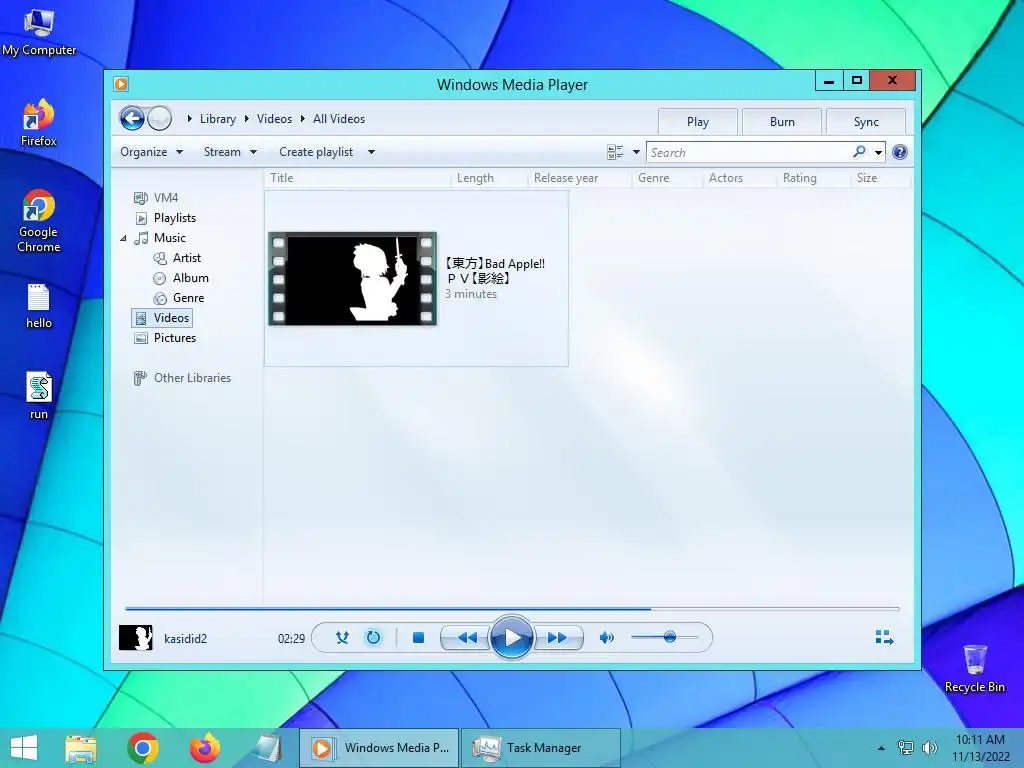
Task: Toggle shuffle mode
Action: 342,638
